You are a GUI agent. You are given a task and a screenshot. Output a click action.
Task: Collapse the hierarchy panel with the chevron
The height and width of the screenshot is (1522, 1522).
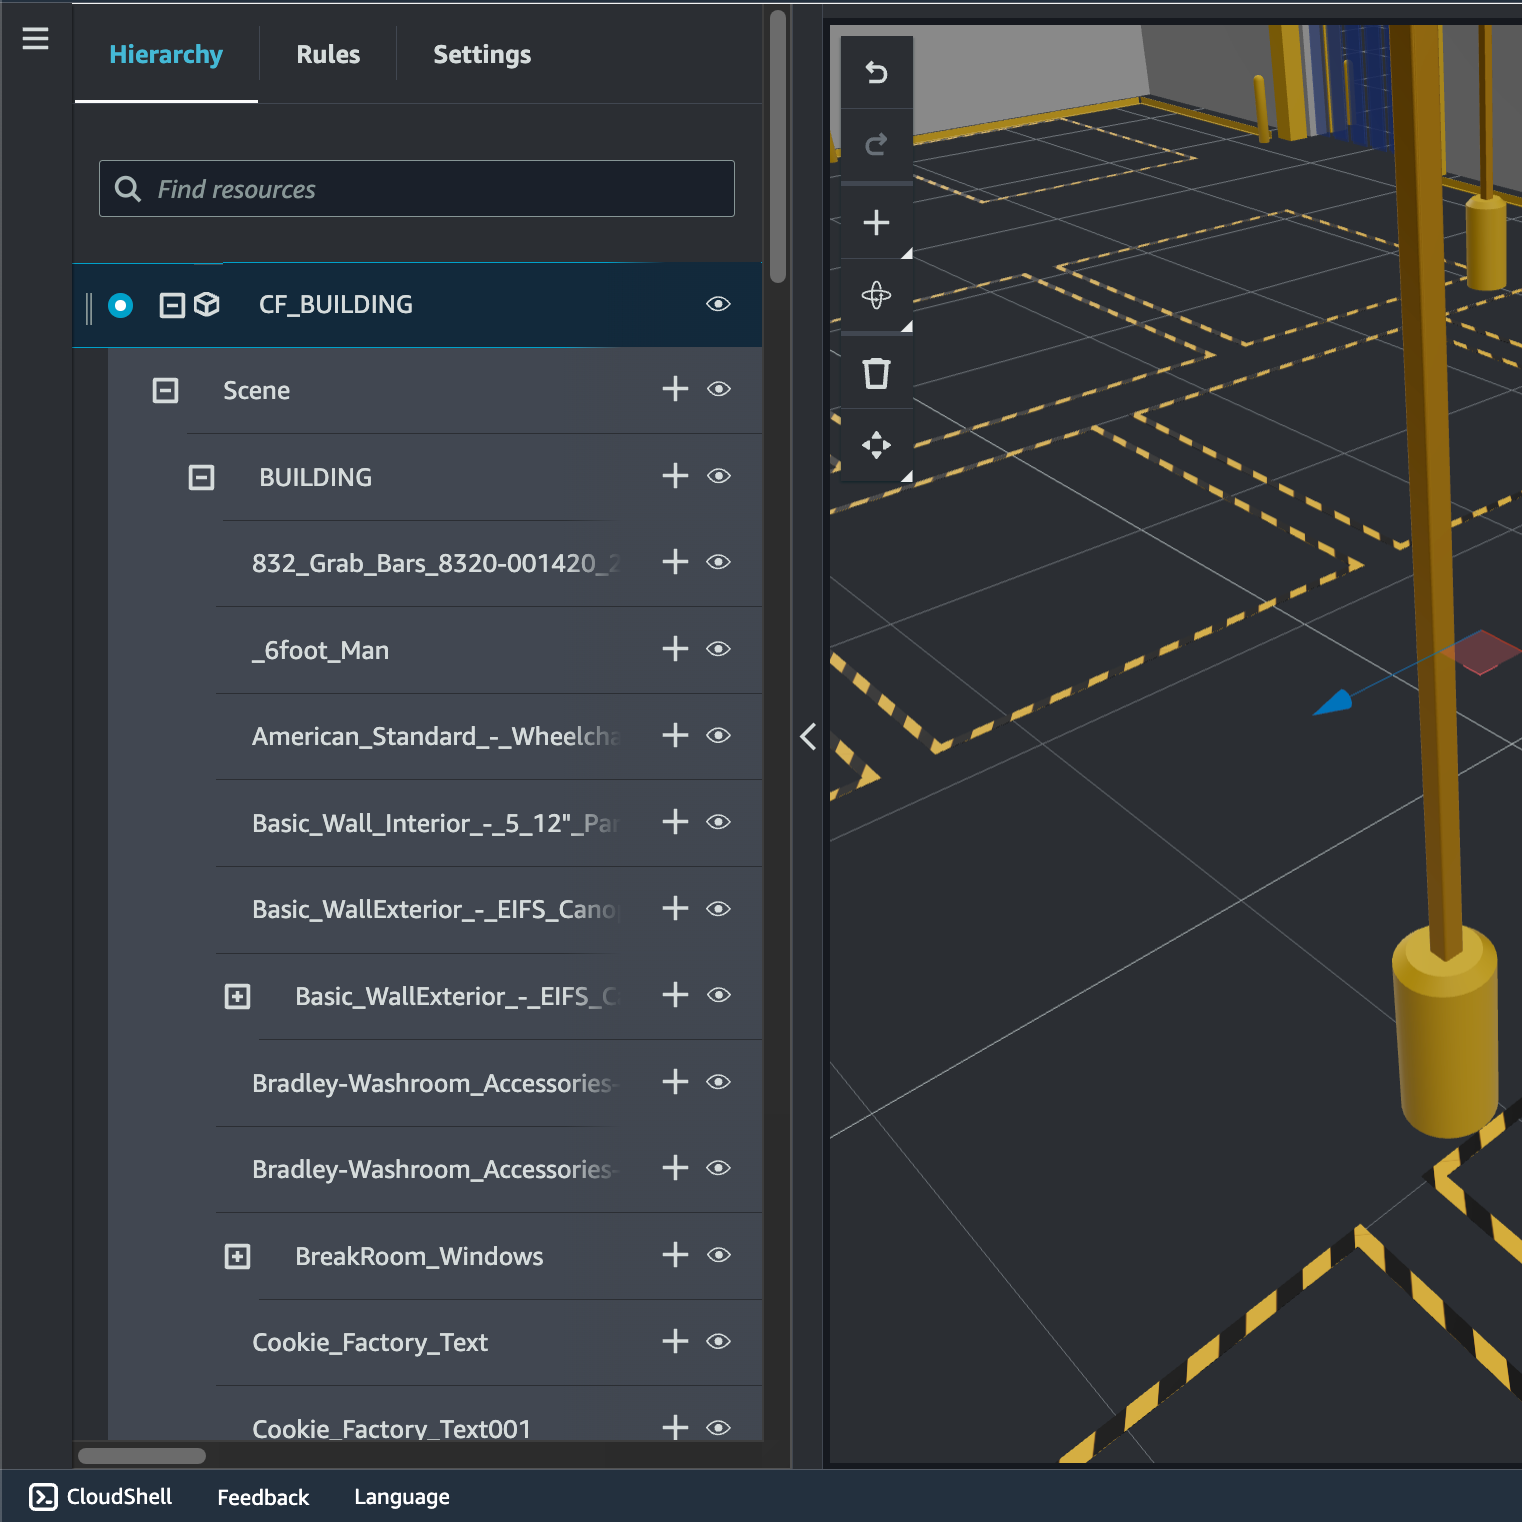[x=808, y=737]
